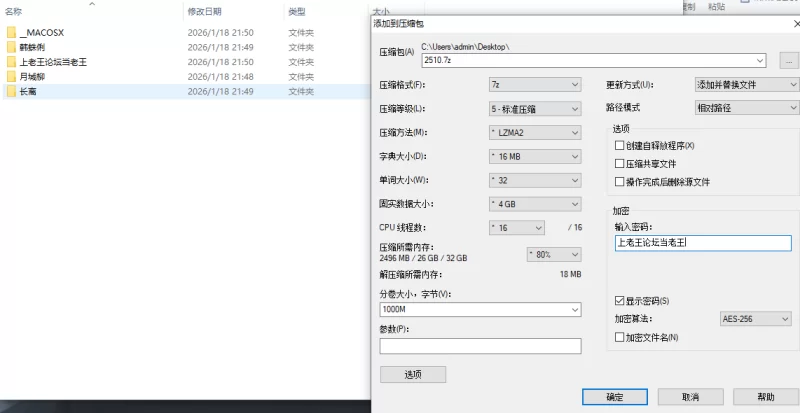This screenshot has height=413, width=800.
Task: Check 操作完成后删除源文件 box
Action: (619, 182)
